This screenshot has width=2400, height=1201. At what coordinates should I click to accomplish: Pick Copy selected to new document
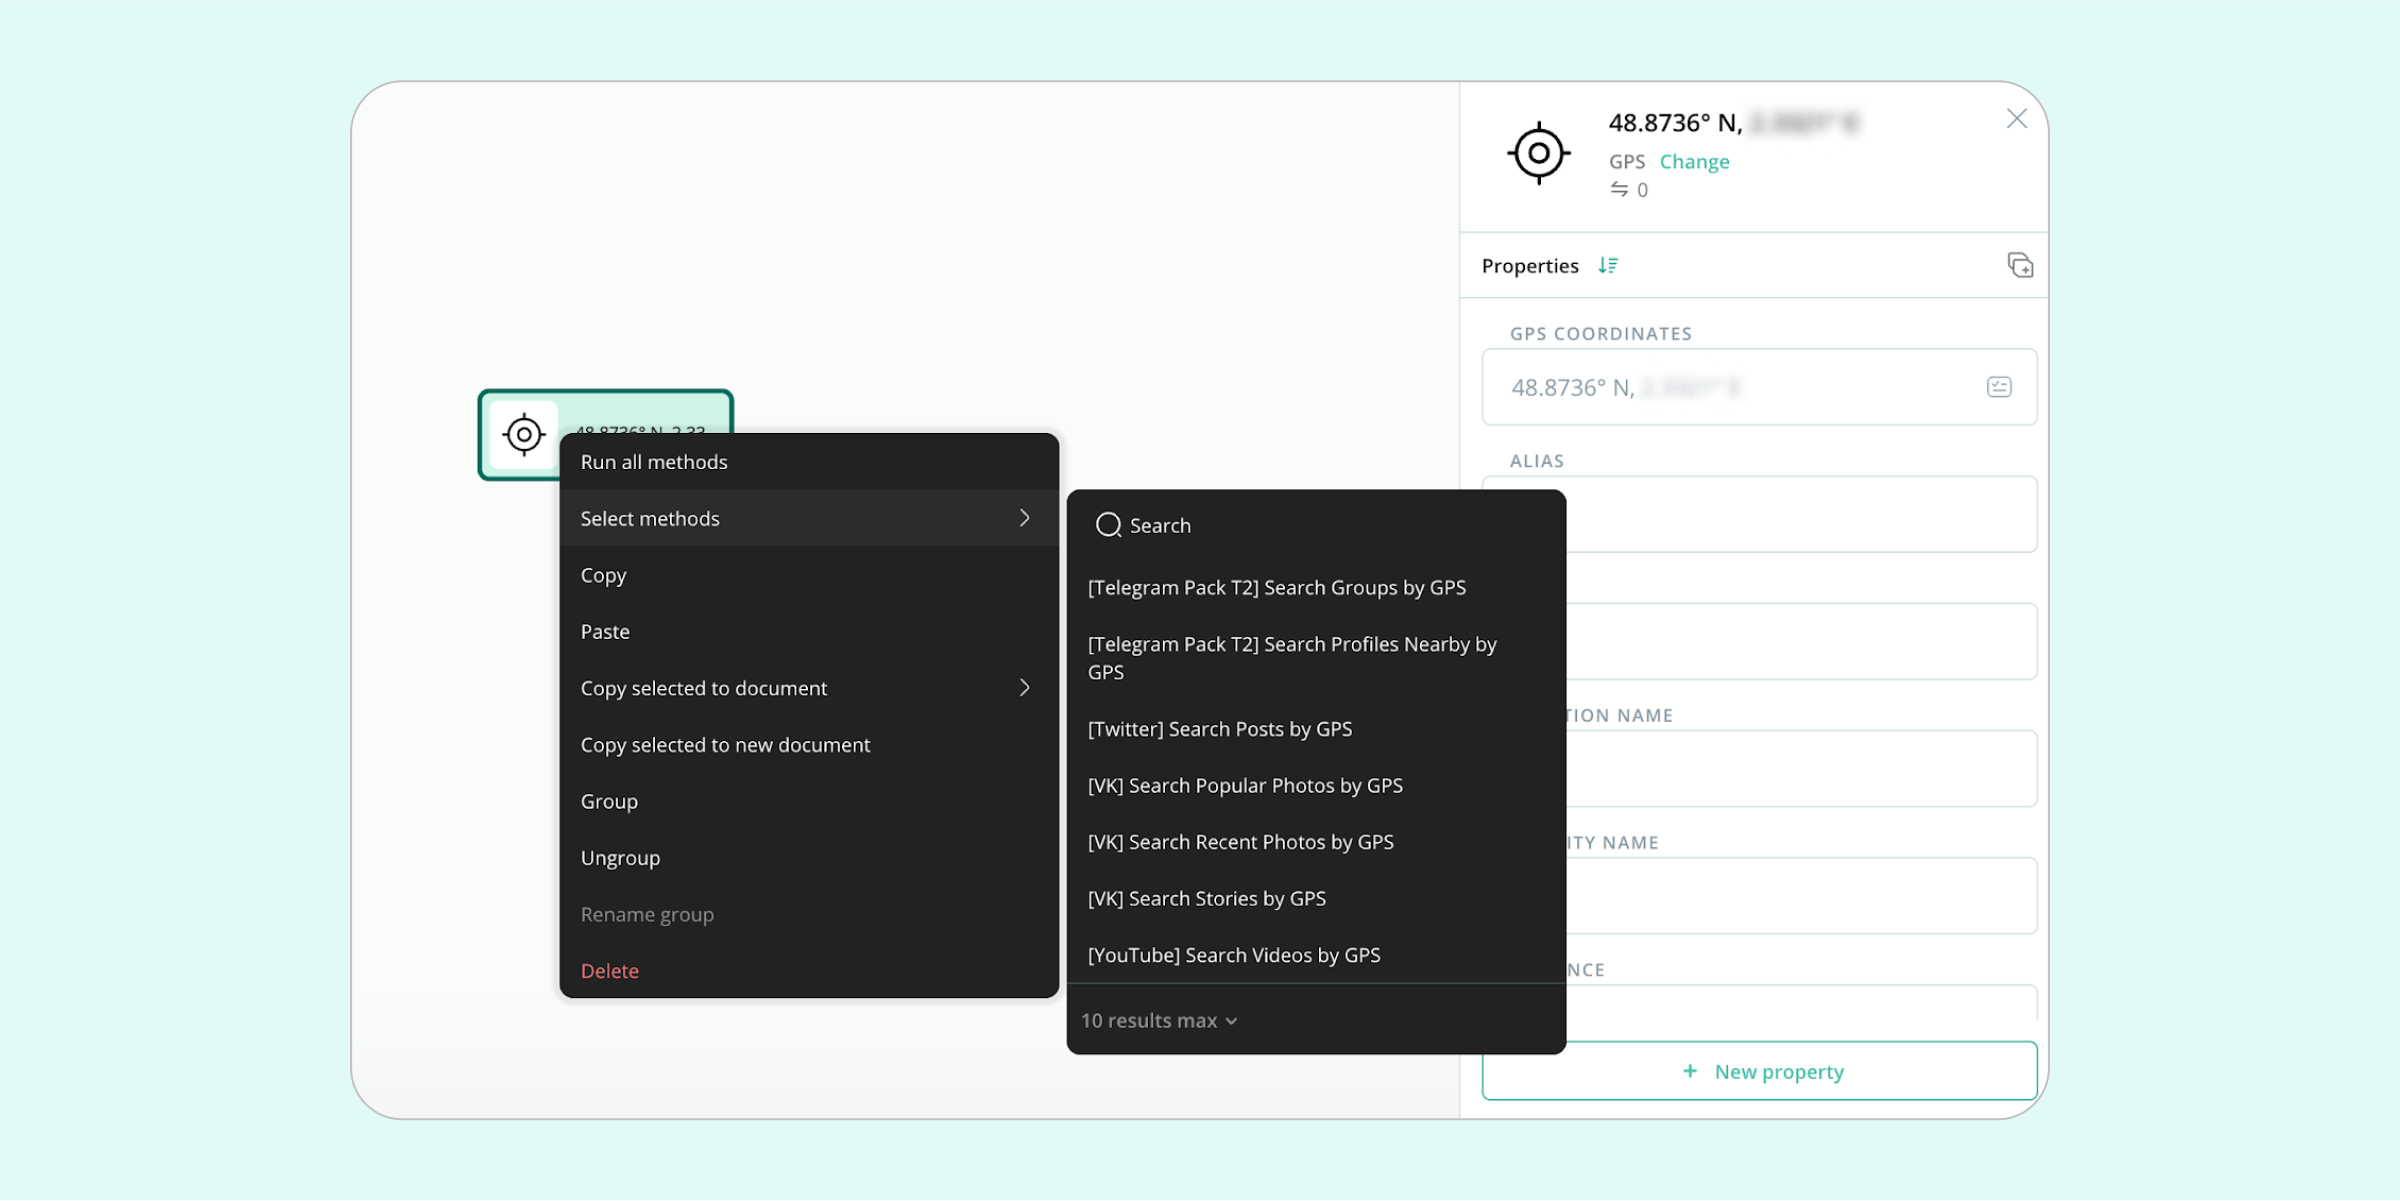click(x=725, y=745)
